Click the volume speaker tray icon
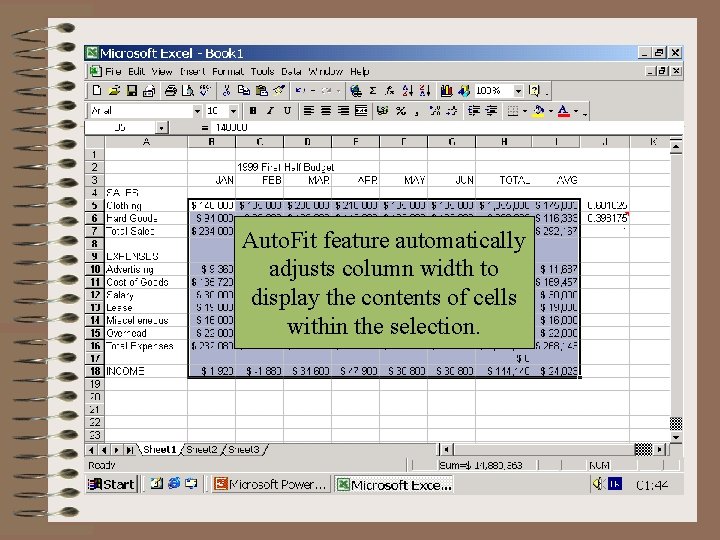 pyautogui.click(x=598, y=484)
